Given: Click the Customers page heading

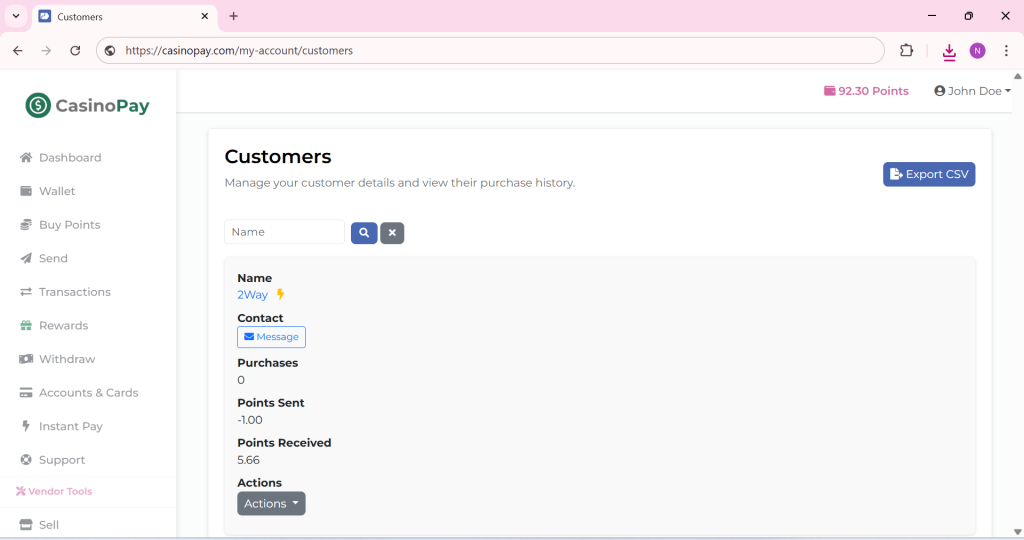Looking at the screenshot, I should coord(278,157).
